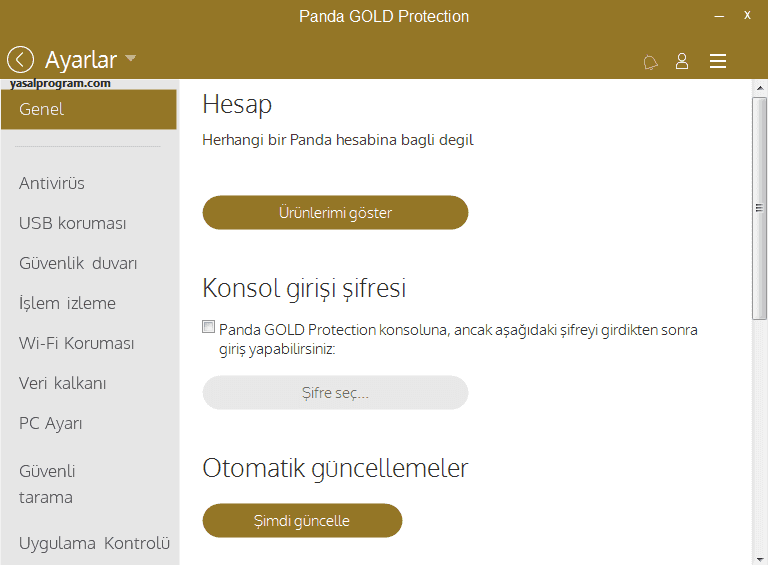This screenshot has width=768, height=565.
Task: Open the Antivirüs settings section
Action: [52, 183]
